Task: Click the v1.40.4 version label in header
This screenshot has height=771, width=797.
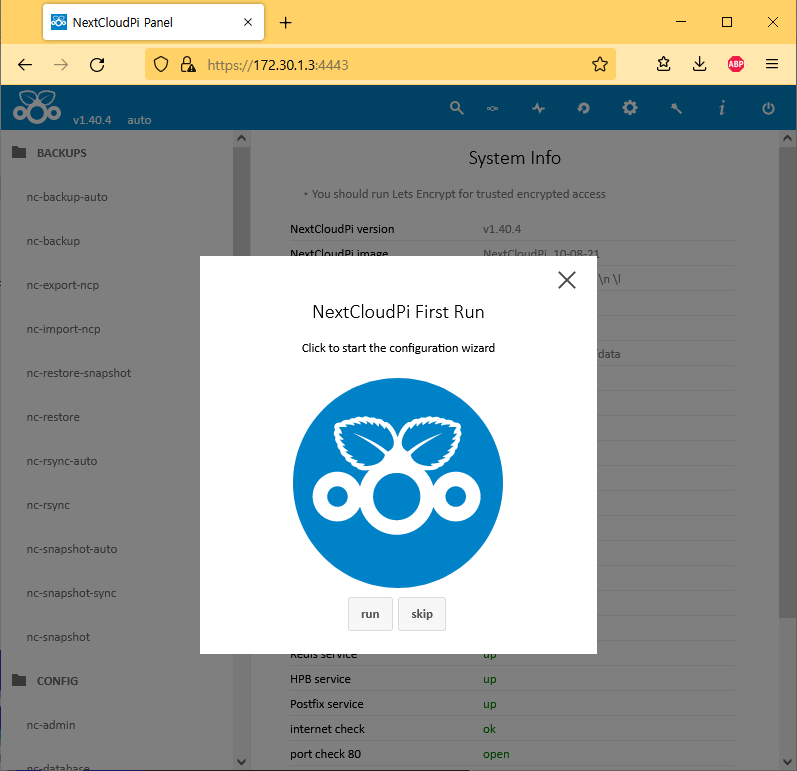Action: 92,120
